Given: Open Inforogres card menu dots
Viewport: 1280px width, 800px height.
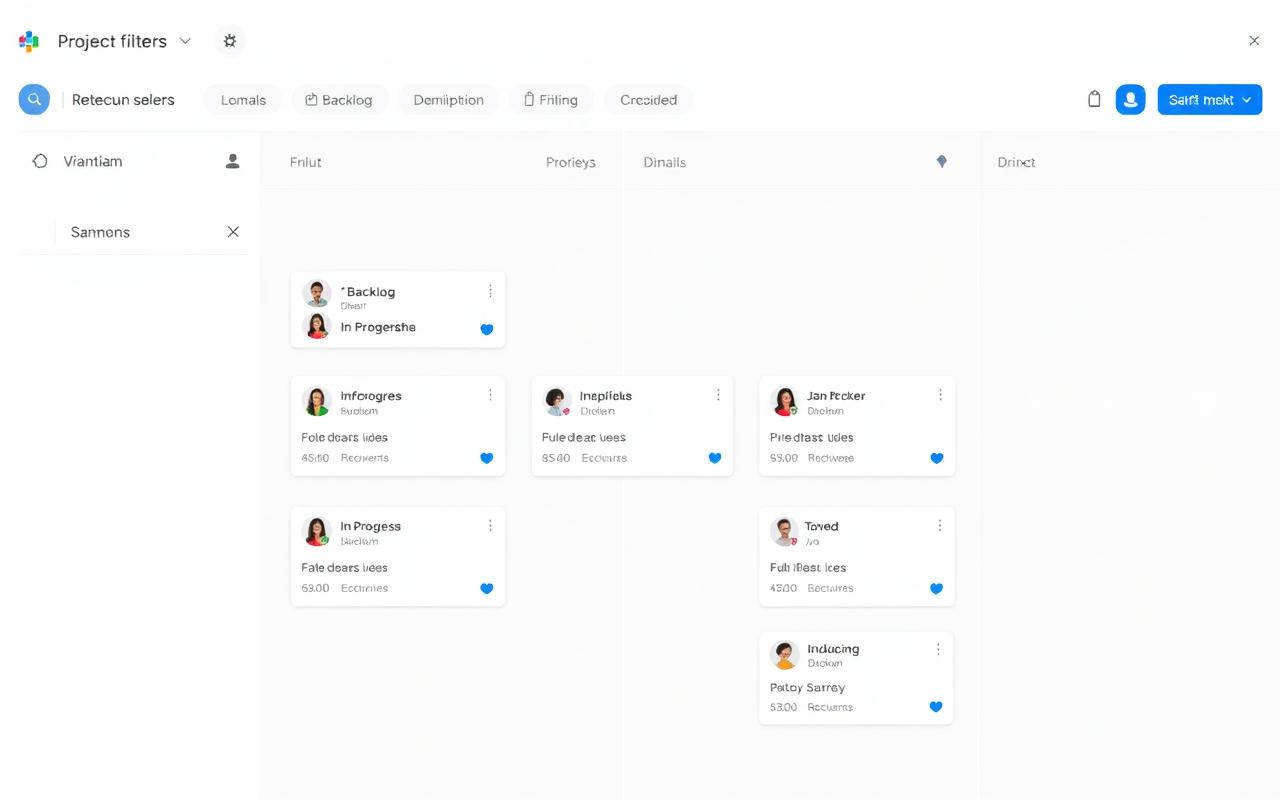Looking at the screenshot, I should click(490, 395).
